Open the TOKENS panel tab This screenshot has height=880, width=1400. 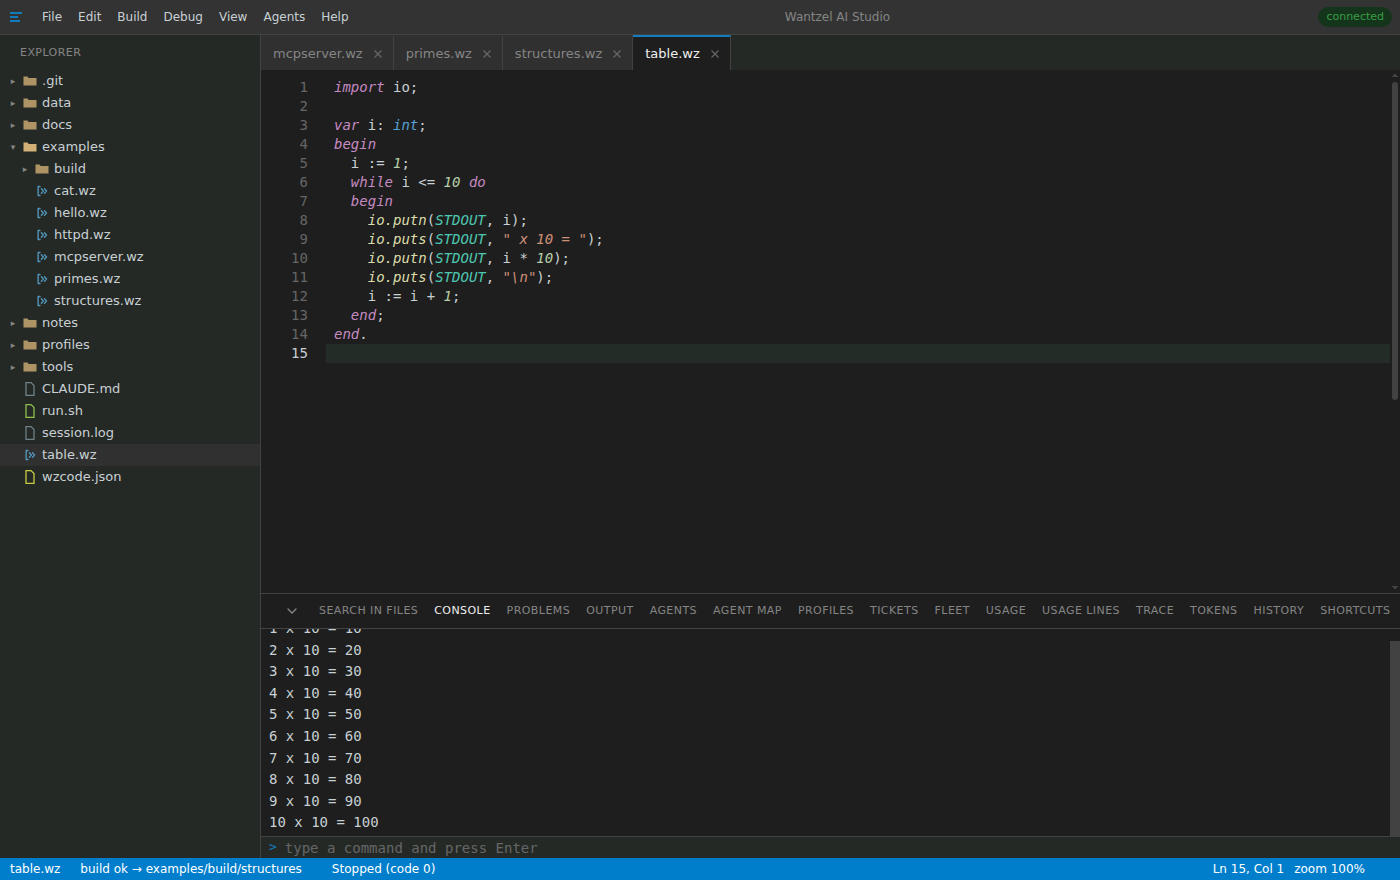coord(1213,610)
